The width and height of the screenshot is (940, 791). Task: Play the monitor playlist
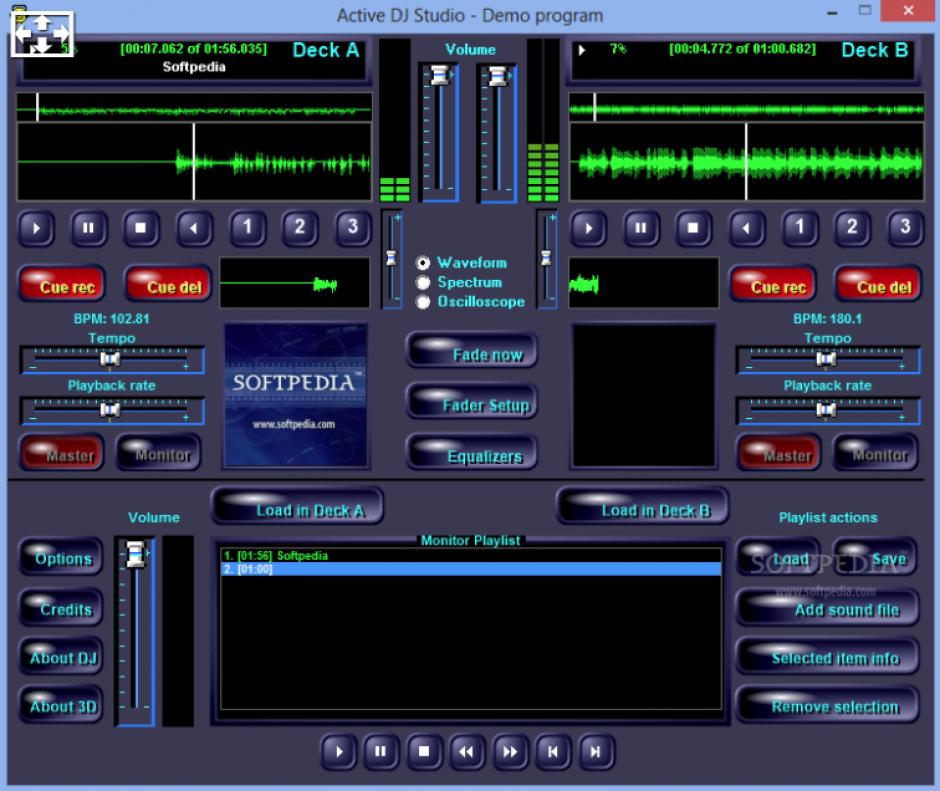click(339, 751)
